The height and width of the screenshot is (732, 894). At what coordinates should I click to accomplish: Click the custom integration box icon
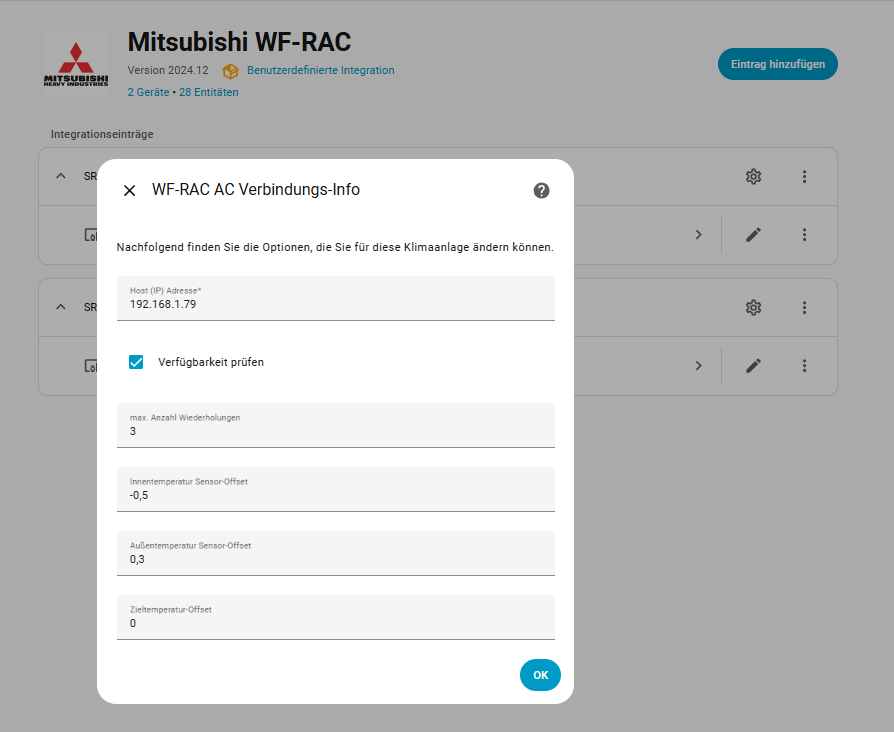pos(230,71)
